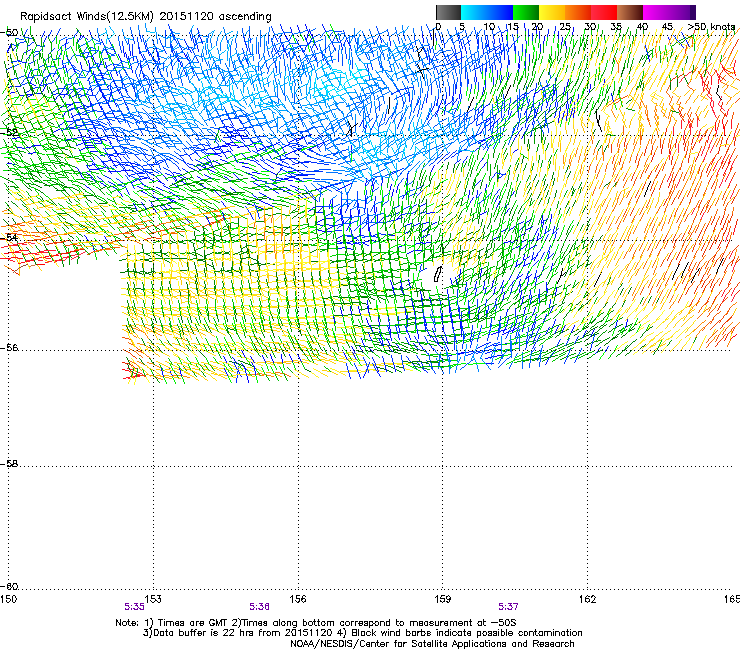Click the latitude label '-60'
740x650 pixels.
click(x=10, y=586)
